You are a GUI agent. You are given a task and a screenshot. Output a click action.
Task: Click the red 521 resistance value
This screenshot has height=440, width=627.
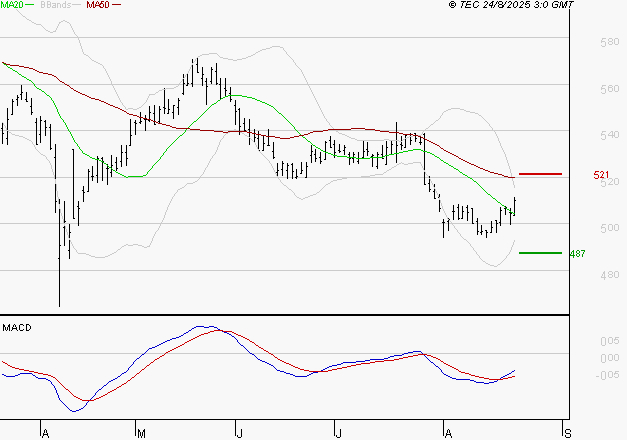click(x=601, y=175)
